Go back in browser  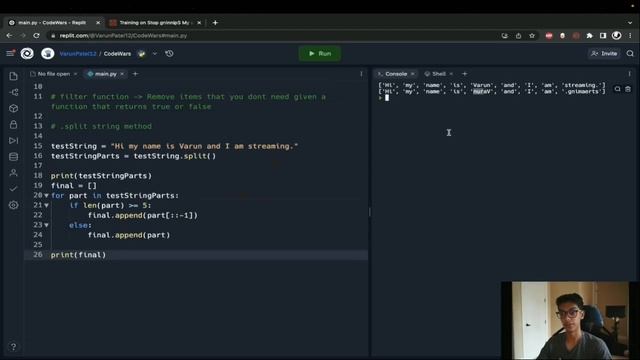click(9, 36)
